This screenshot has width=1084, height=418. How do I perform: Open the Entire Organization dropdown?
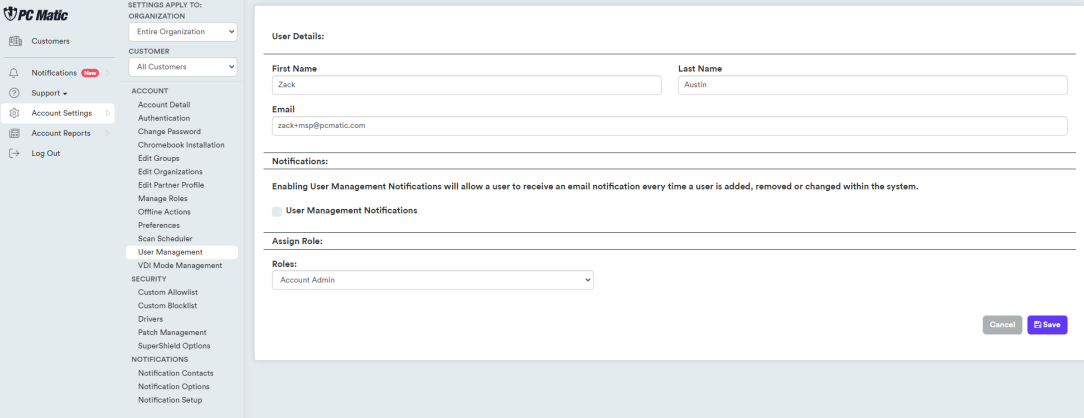(182, 32)
